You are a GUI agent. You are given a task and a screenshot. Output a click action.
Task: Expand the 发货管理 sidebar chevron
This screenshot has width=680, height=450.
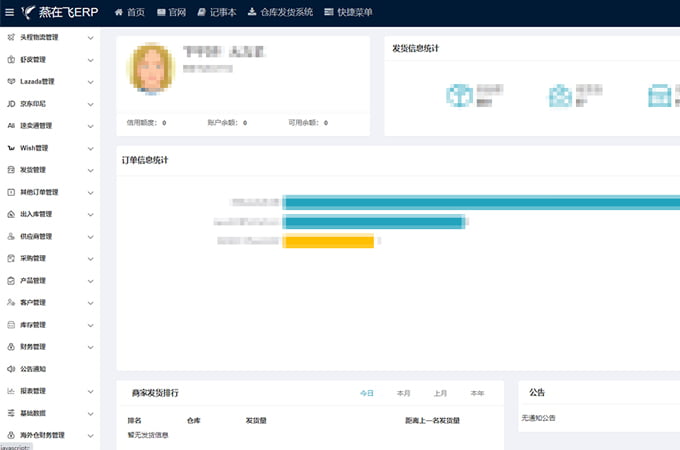point(91,170)
